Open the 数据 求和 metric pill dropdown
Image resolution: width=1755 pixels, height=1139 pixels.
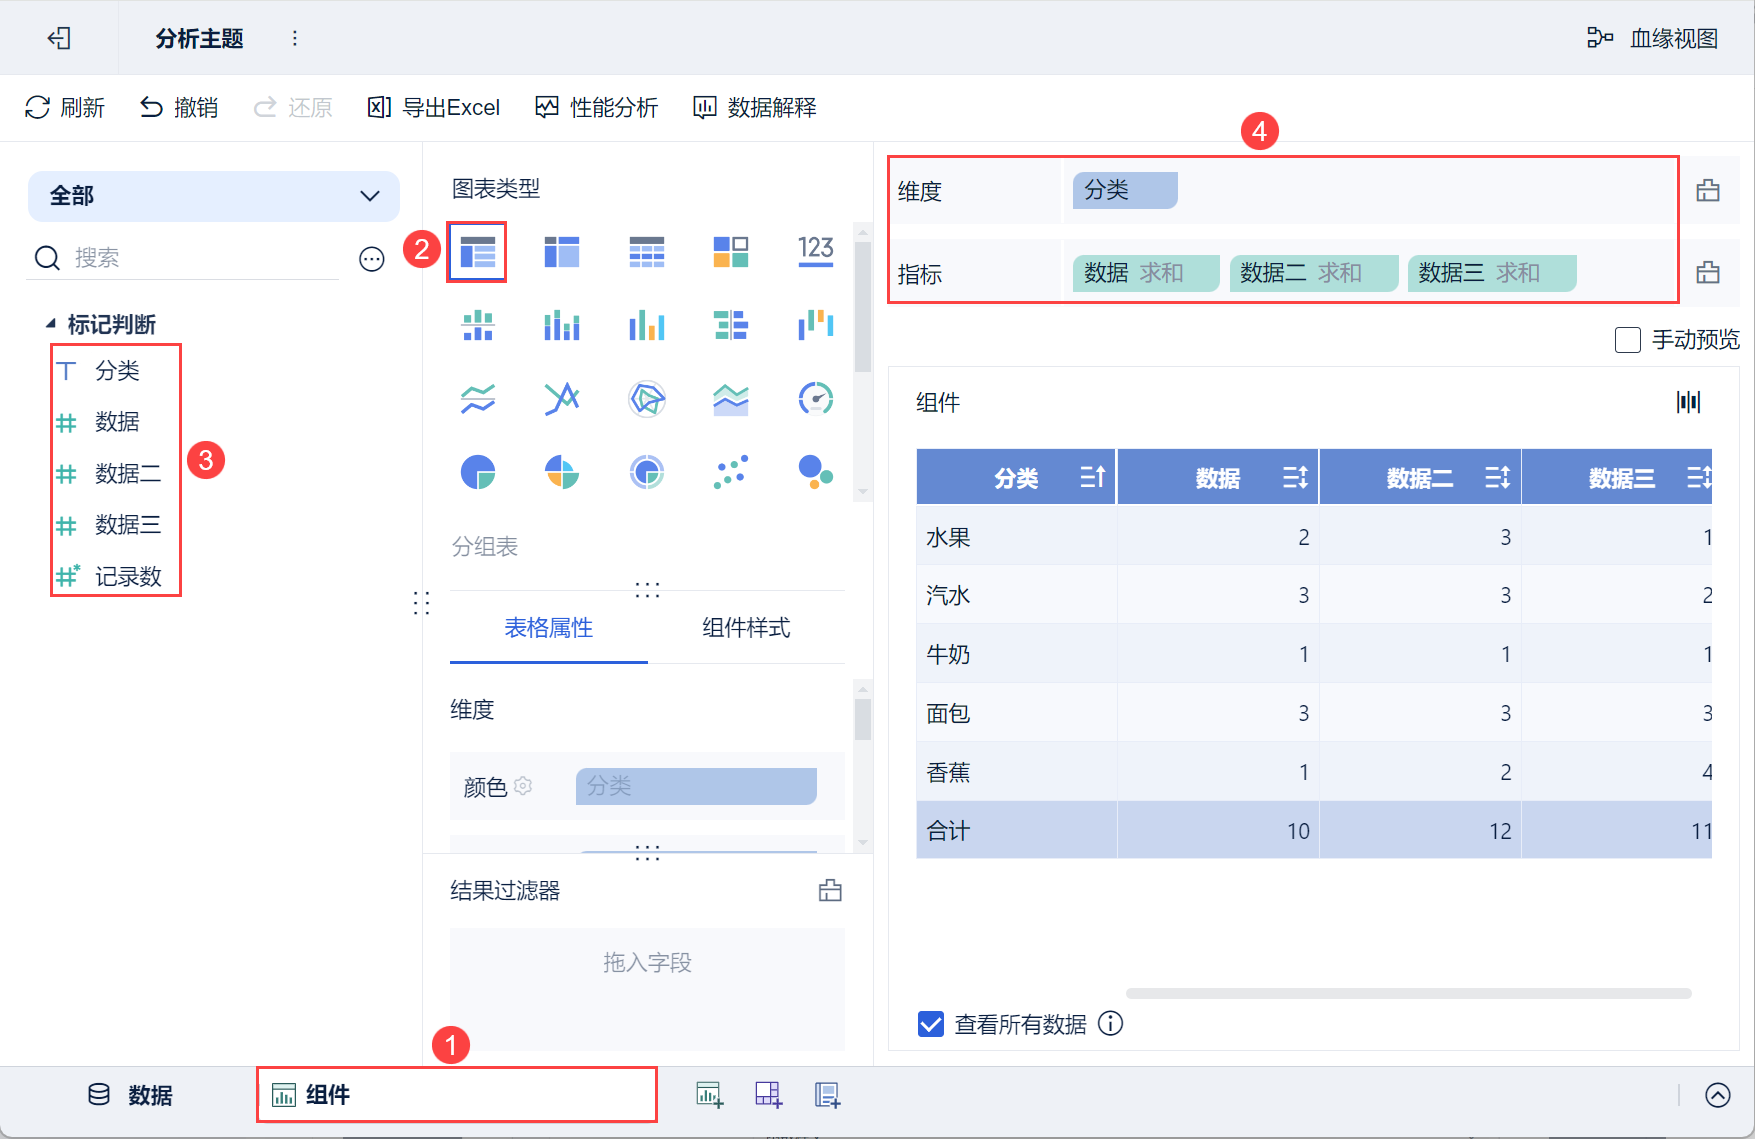pyautogui.click(x=1146, y=273)
